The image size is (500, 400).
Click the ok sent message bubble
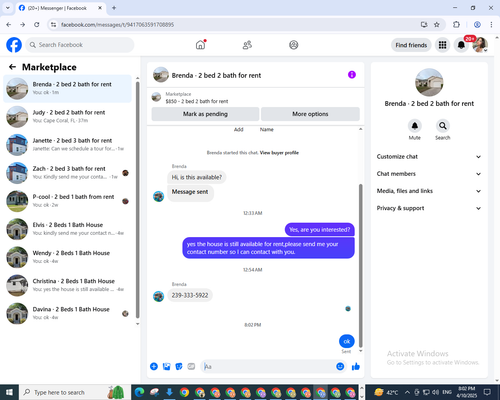tap(347, 341)
